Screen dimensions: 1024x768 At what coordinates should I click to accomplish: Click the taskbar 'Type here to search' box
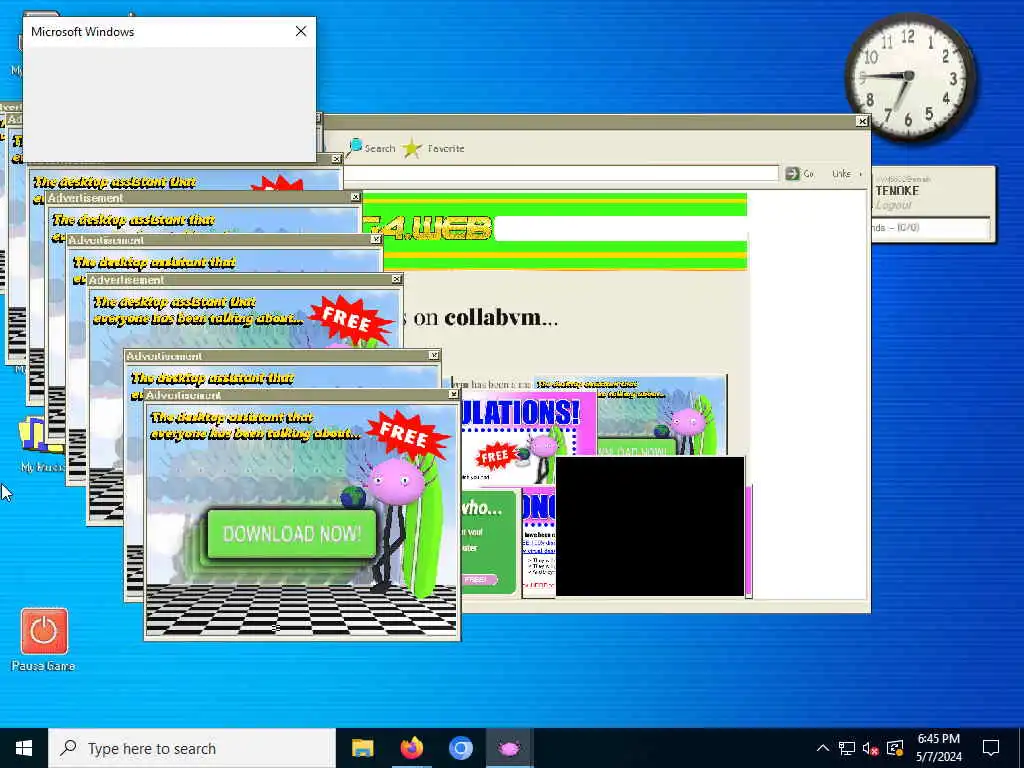point(192,748)
